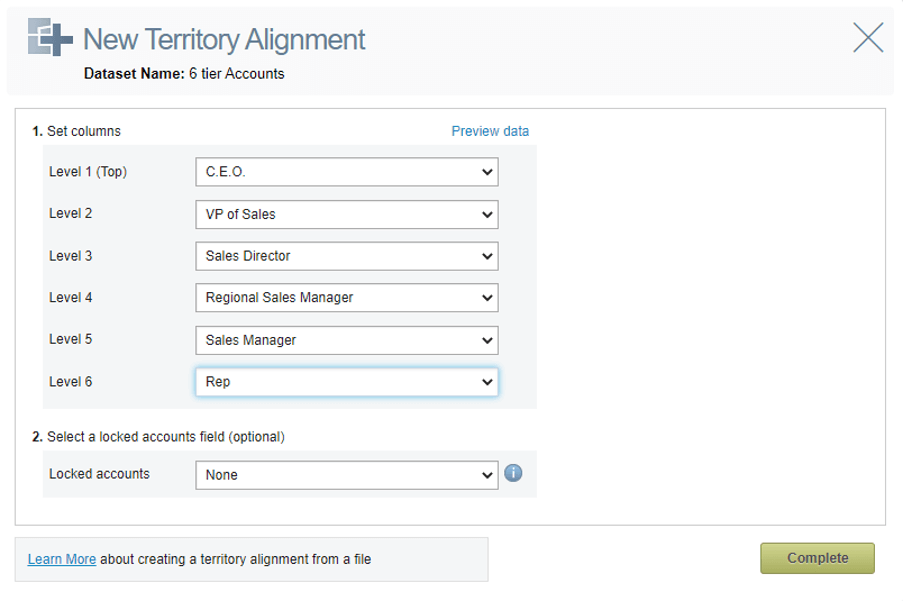Click the Complete button
The image size is (904, 602).
click(818, 558)
